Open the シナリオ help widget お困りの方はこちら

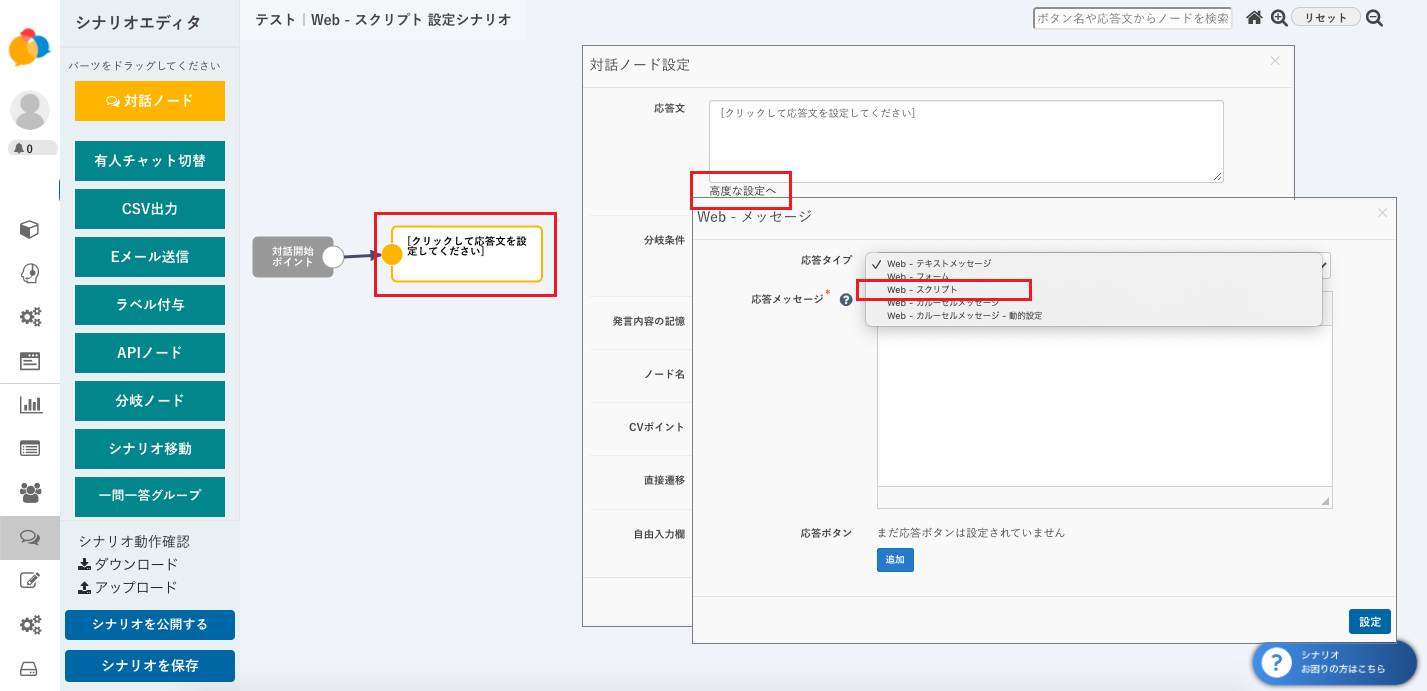[x=1335, y=662]
